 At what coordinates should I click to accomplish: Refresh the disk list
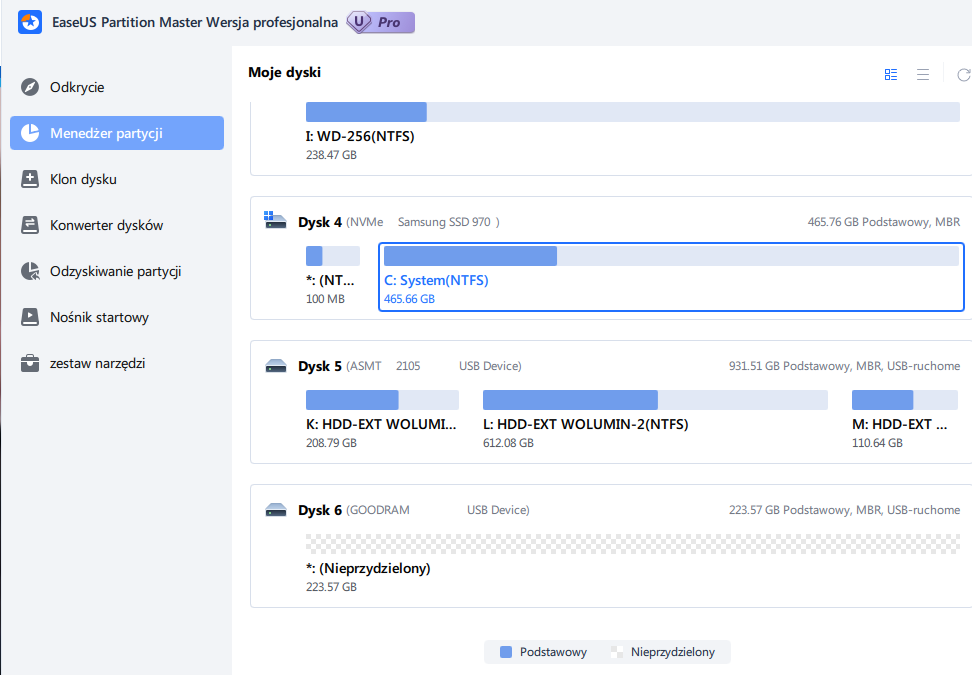tap(964, 74)
